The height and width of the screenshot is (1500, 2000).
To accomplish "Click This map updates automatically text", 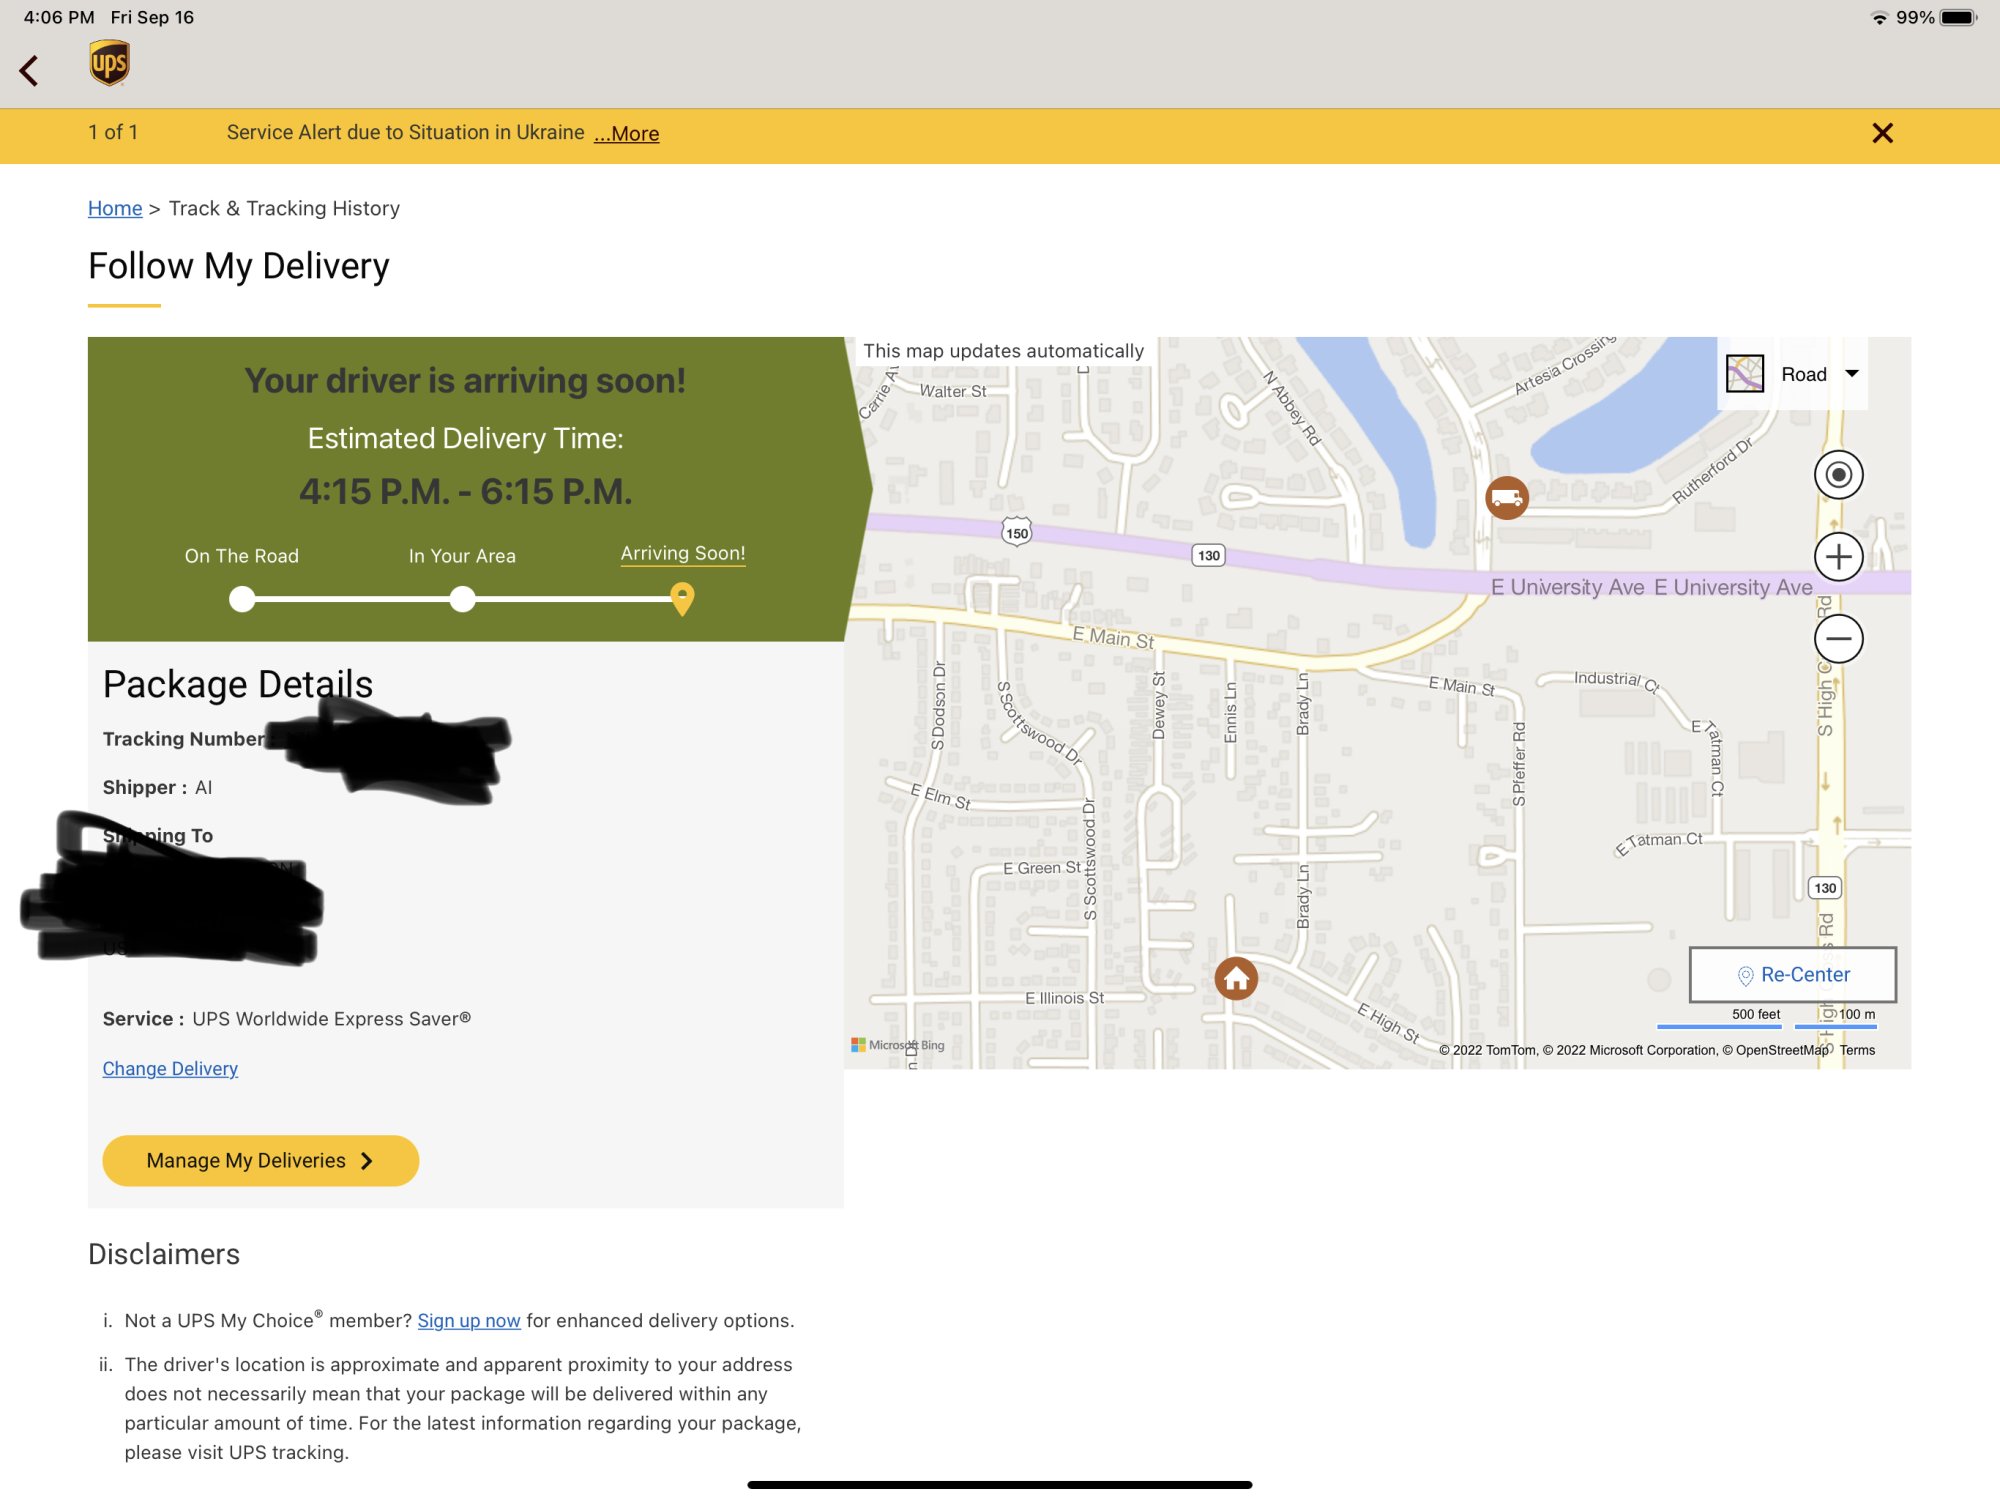I will click(x=1003, y=351).
